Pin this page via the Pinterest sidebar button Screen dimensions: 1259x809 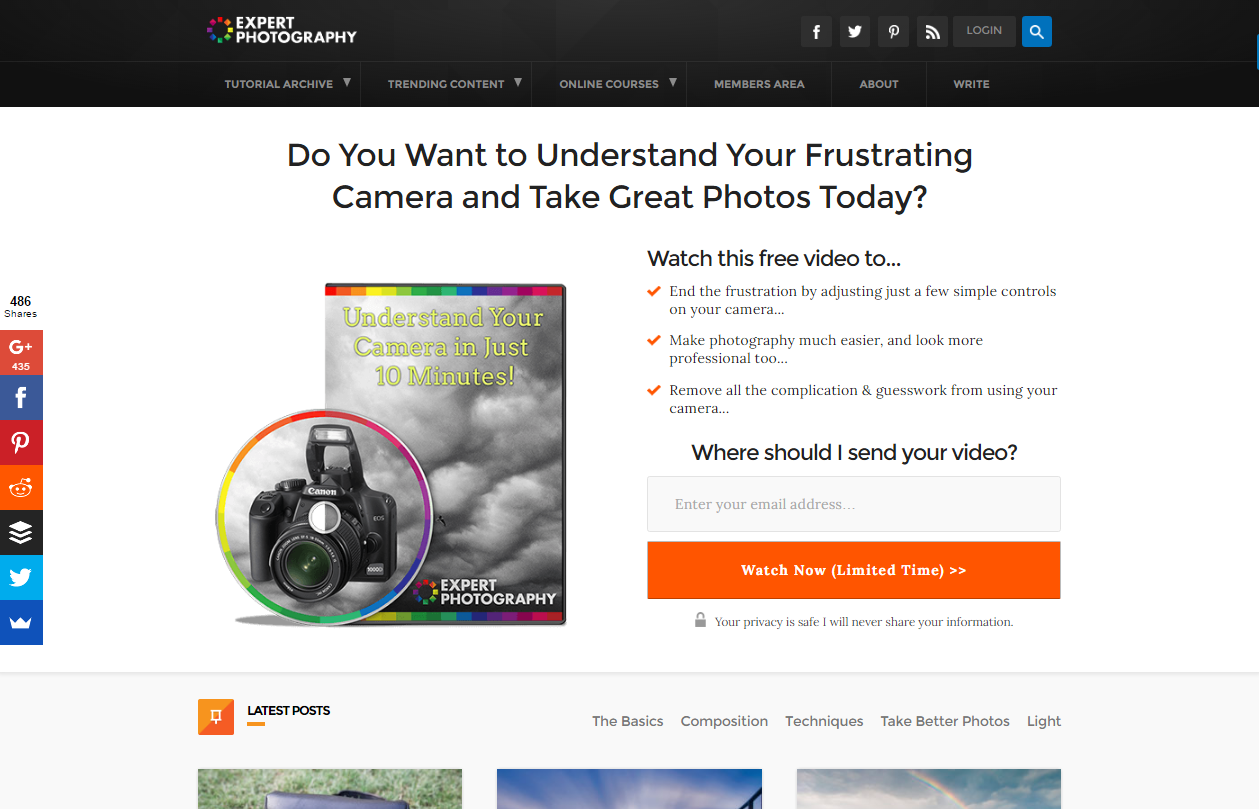coord(21,442)
